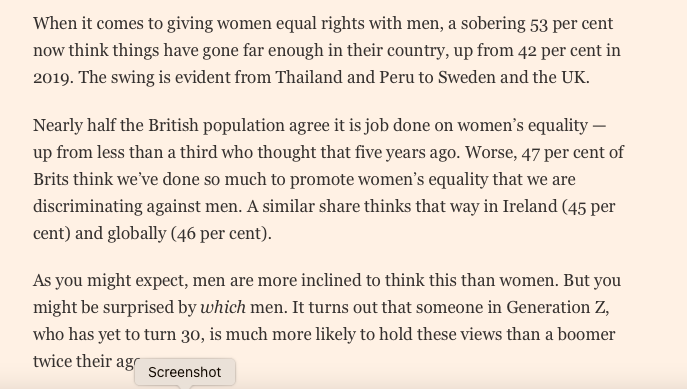Viewport: 687px width, 389px height.
Task: Click the italic word "which"
Action: coord(223,307)
